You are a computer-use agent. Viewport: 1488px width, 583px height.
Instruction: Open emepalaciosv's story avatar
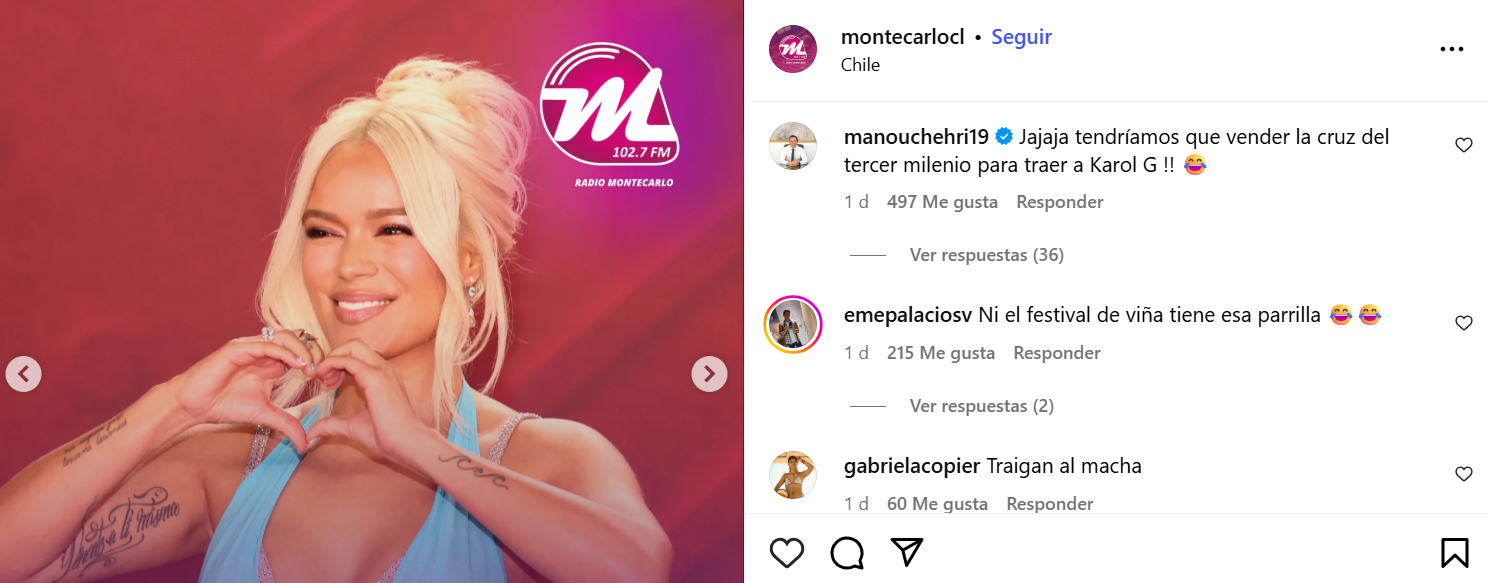pos(793,325)
